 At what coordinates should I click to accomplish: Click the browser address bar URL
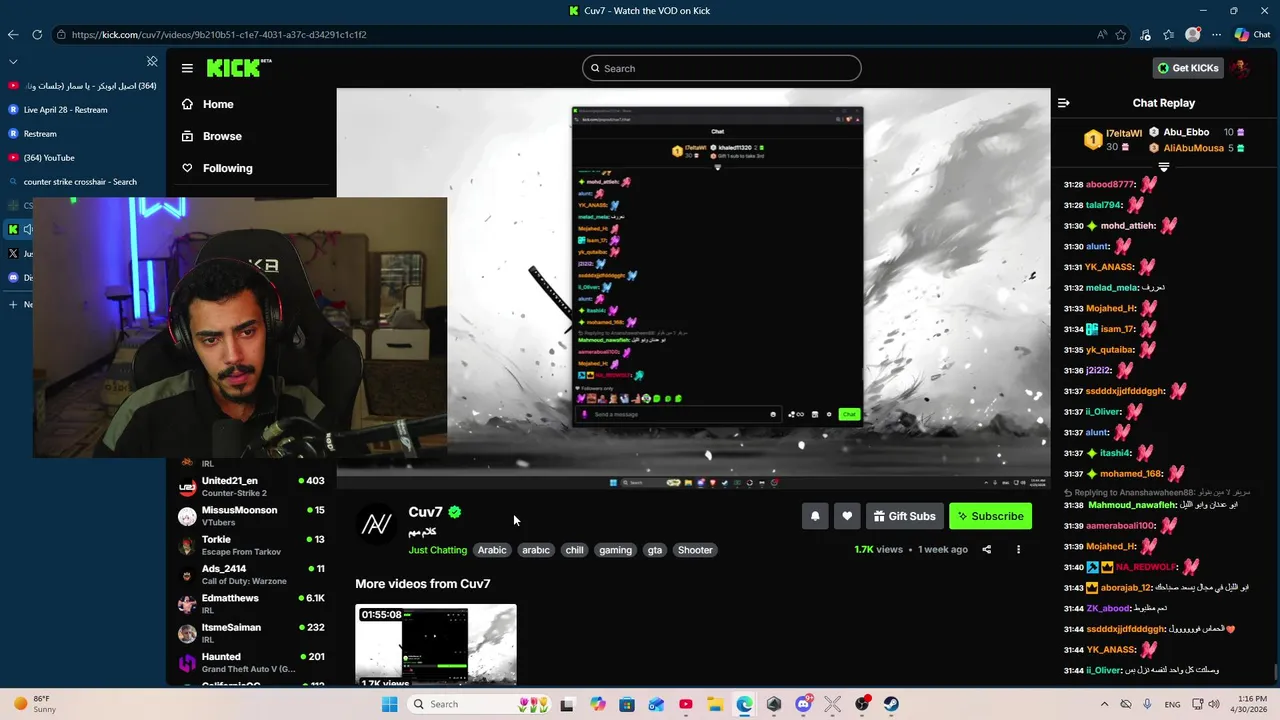tap(219, 34)
